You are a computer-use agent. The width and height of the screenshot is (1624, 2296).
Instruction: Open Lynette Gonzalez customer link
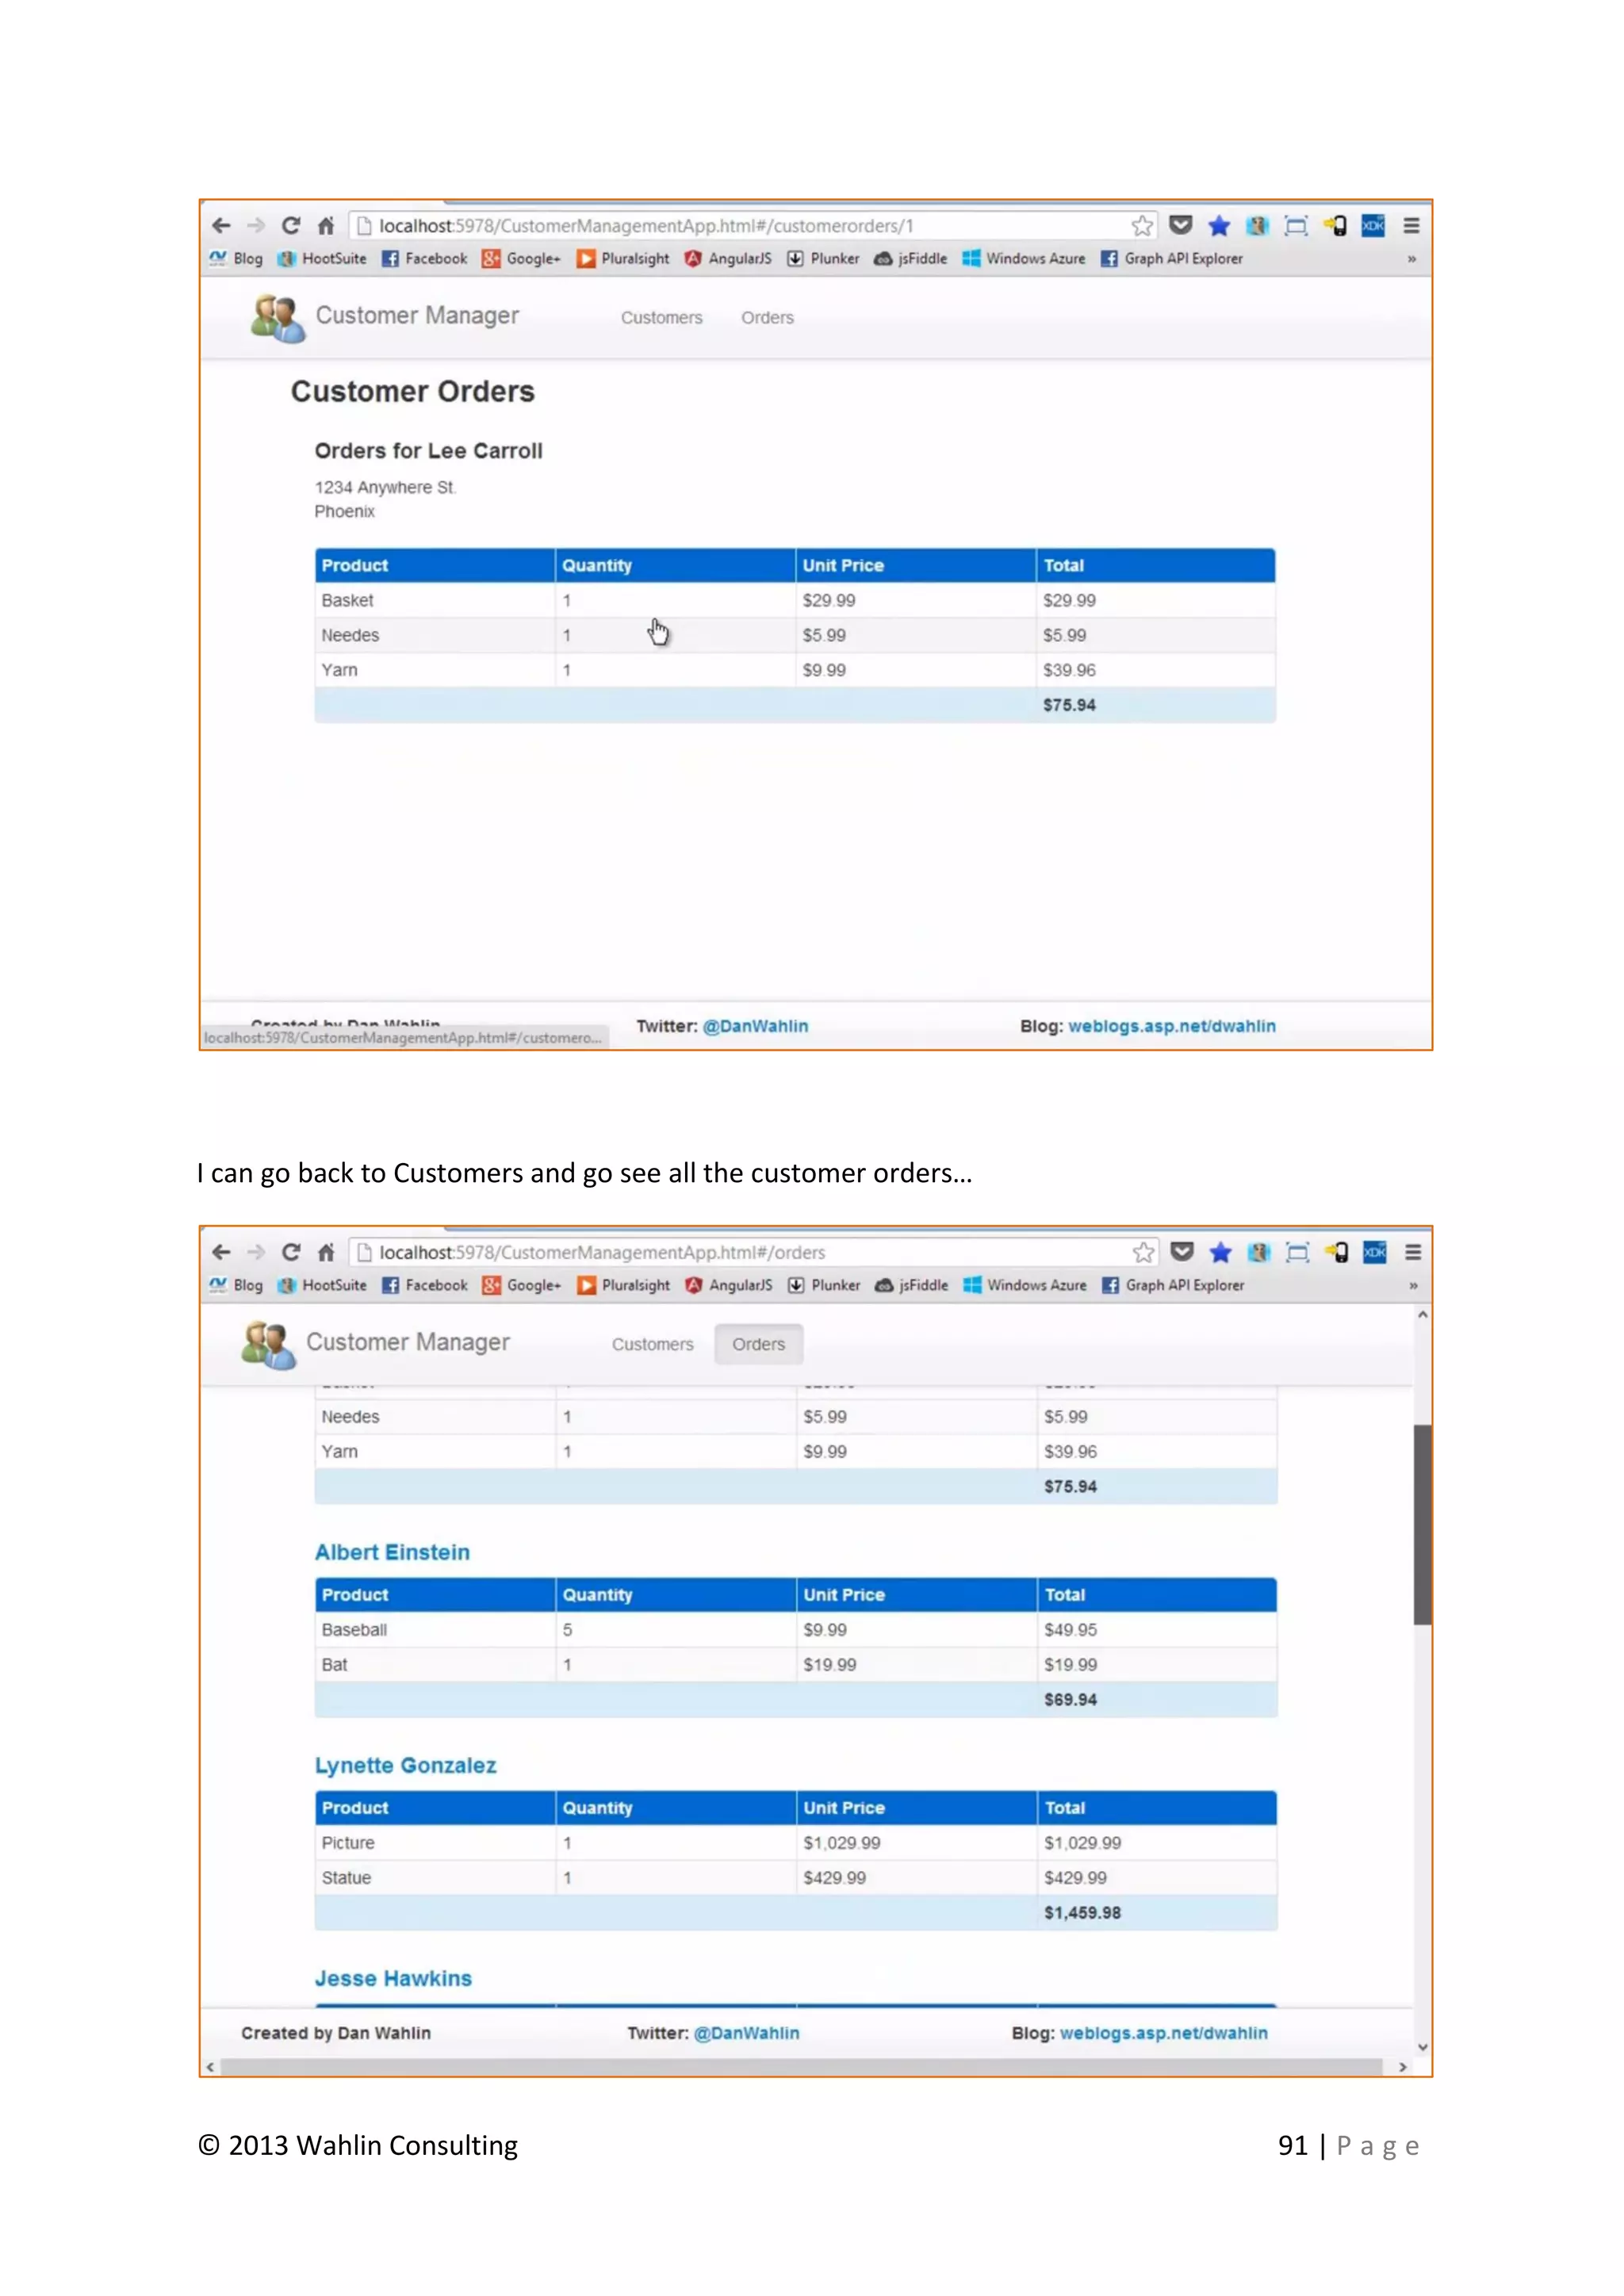tap(405, 1765)
